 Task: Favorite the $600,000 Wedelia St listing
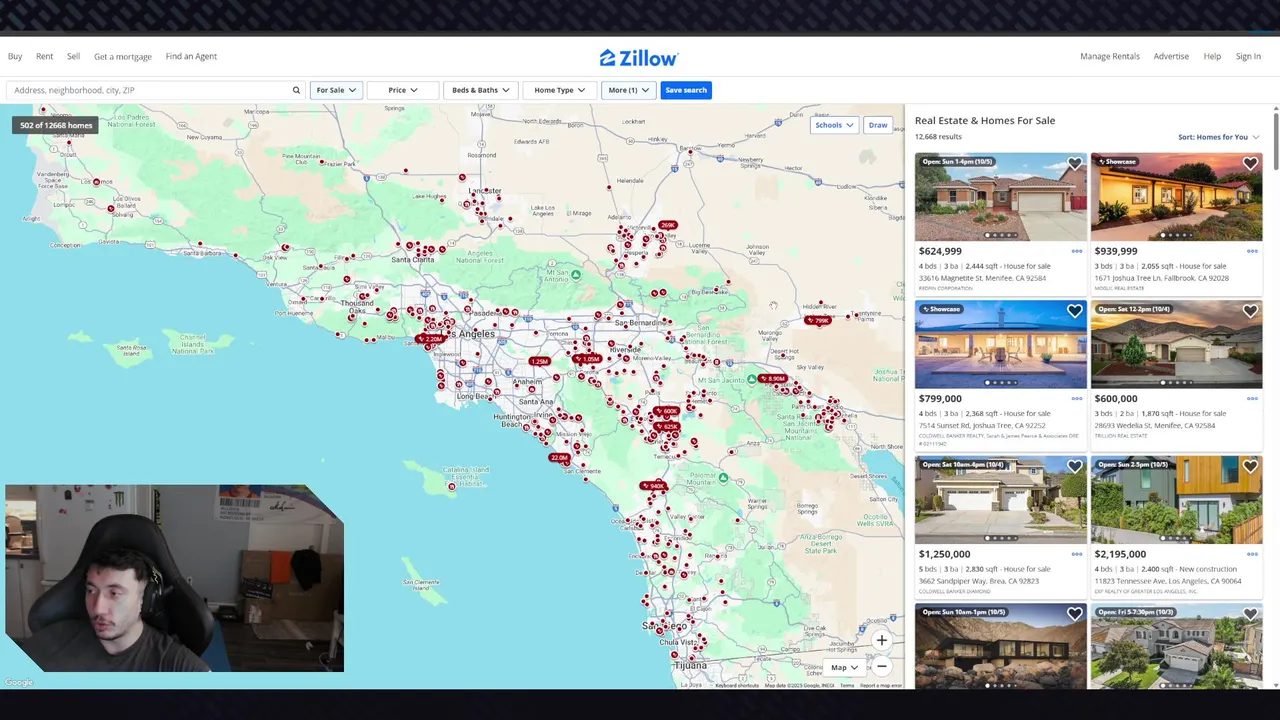click(x=1250, y=311)
